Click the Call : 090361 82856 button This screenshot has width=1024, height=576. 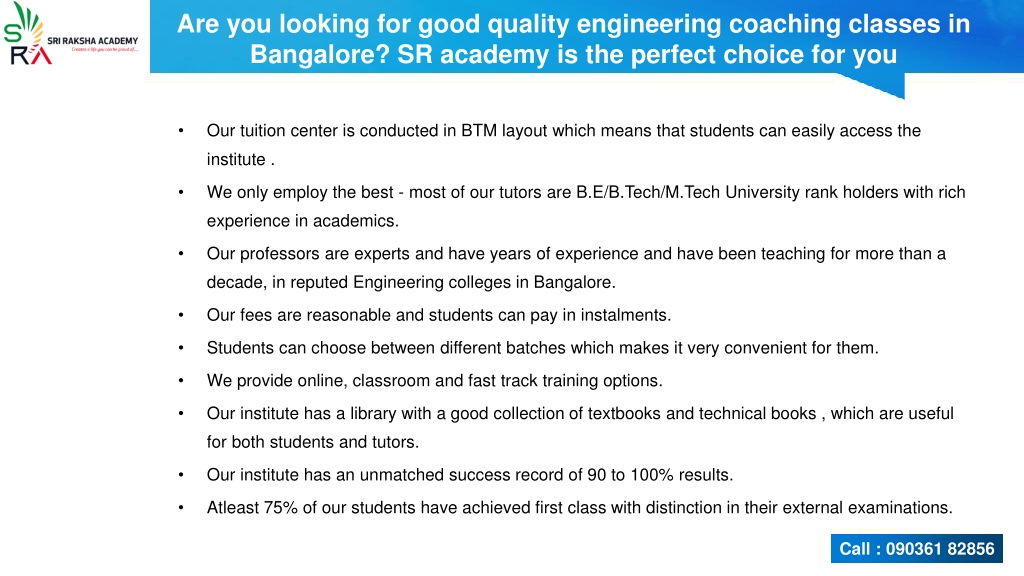[x=916, y=549]
